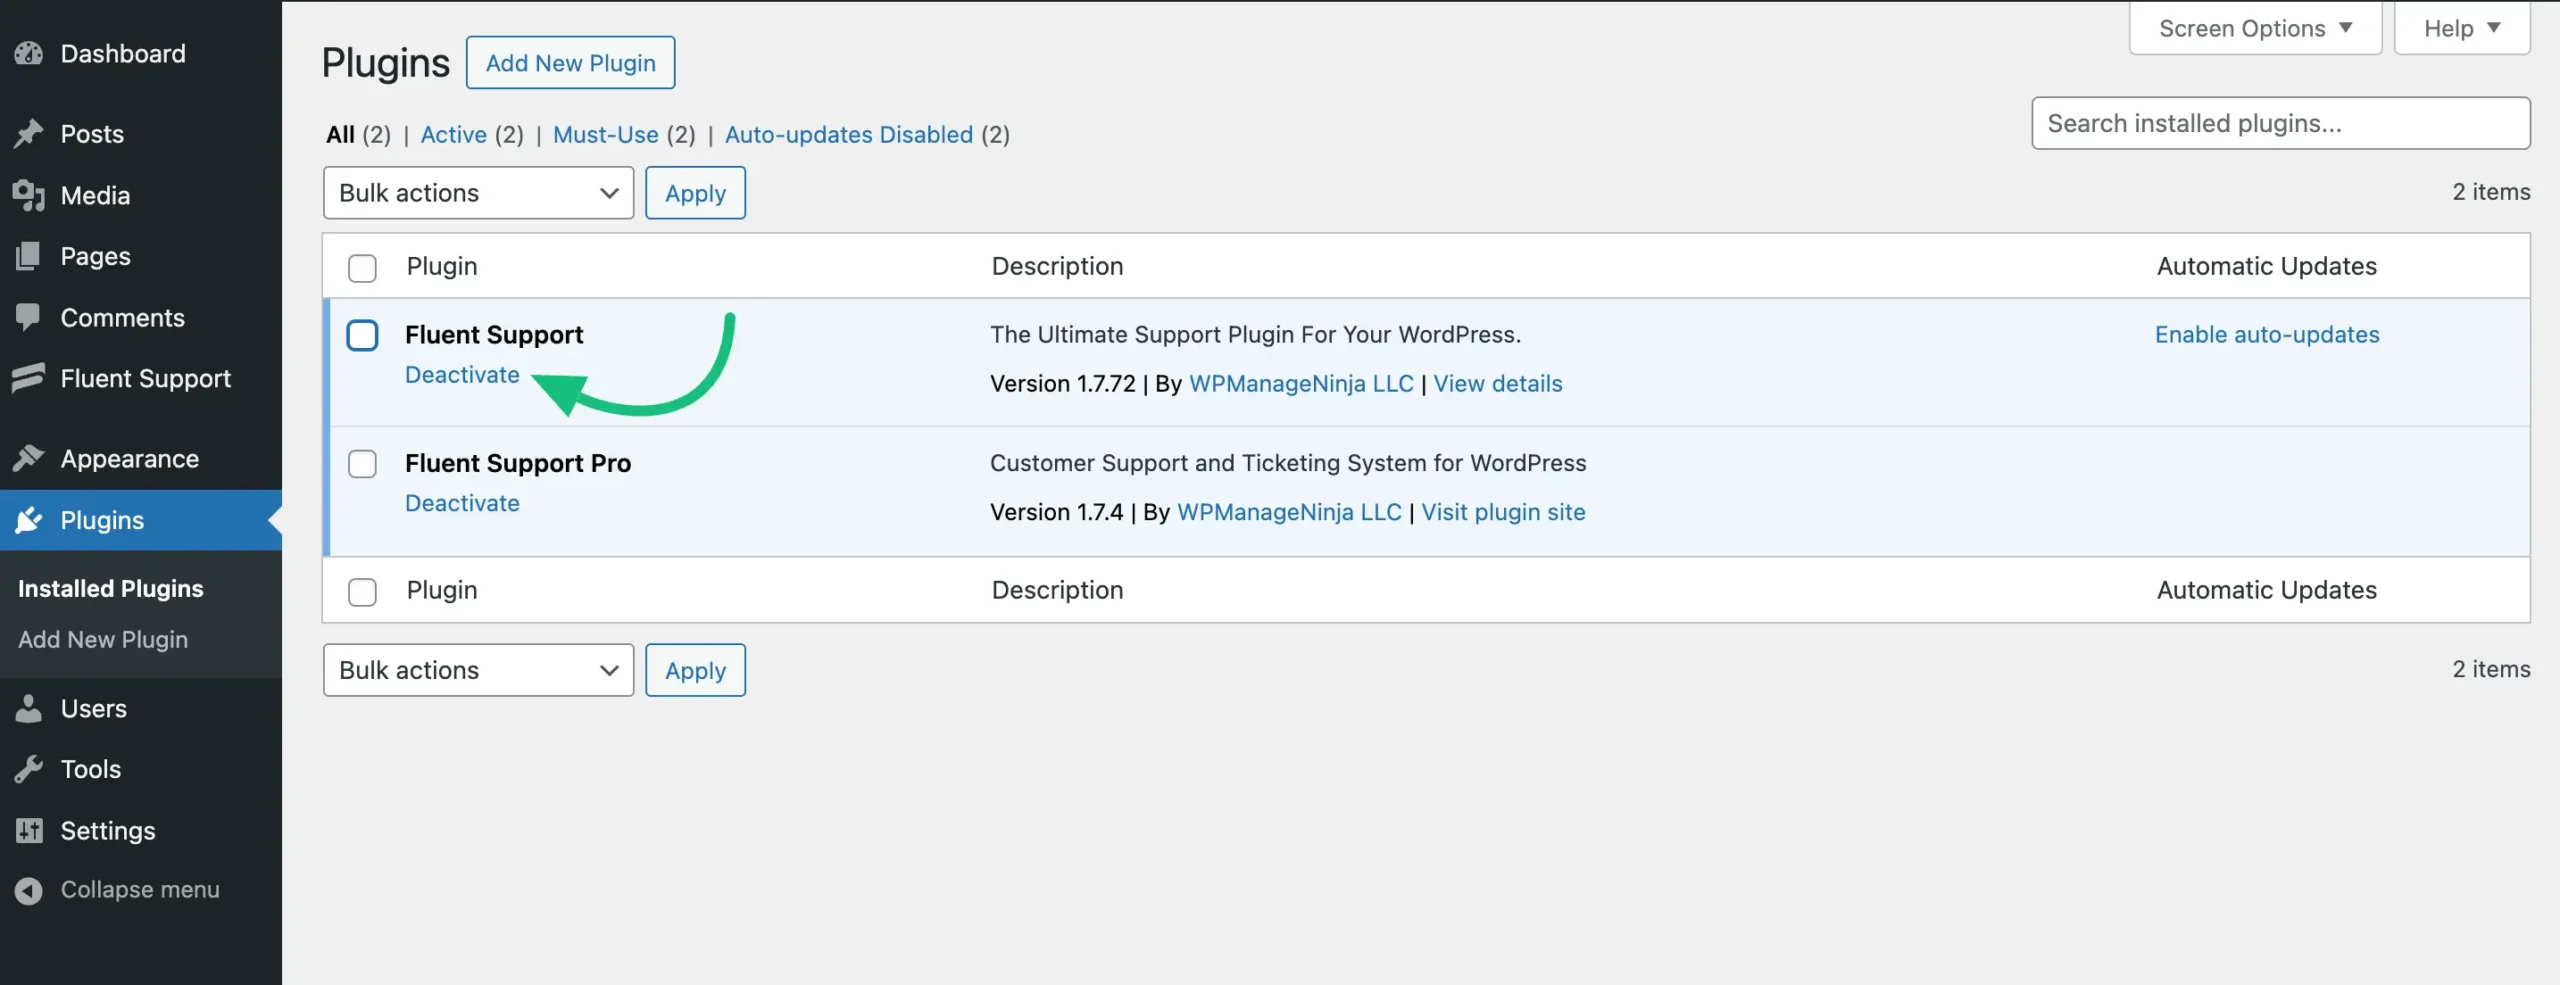This screenshot has height=985, width=2560.
Task: Click the Pages icon in the sidebar
Action: (x=29, y=256)
